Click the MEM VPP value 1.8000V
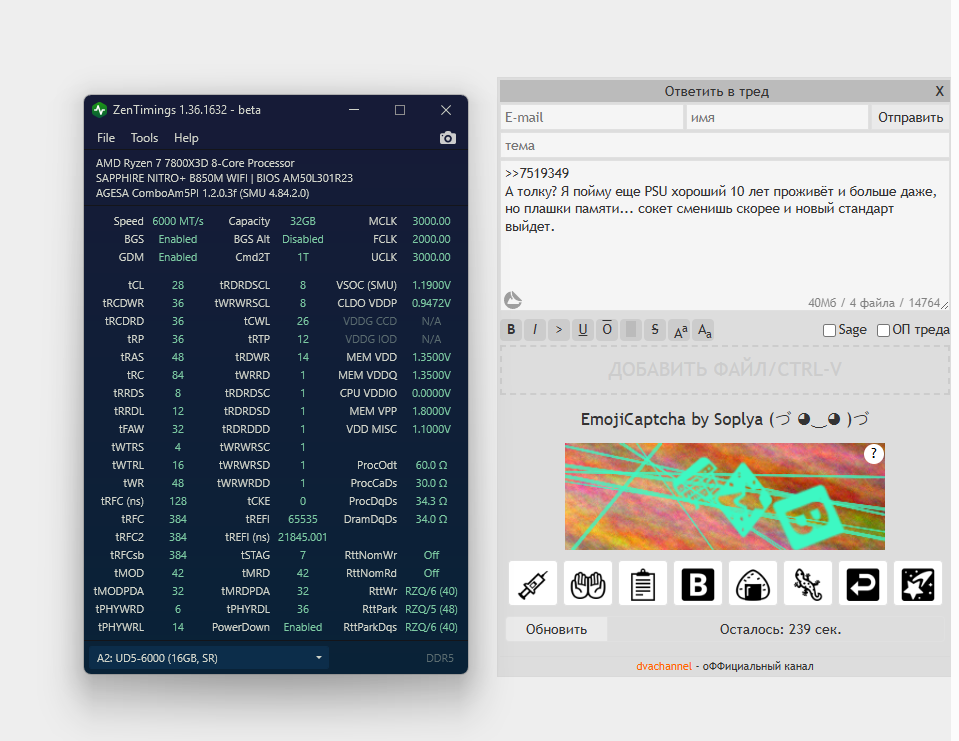The width and height of the screenshot is (959, 741). point(431,411)
